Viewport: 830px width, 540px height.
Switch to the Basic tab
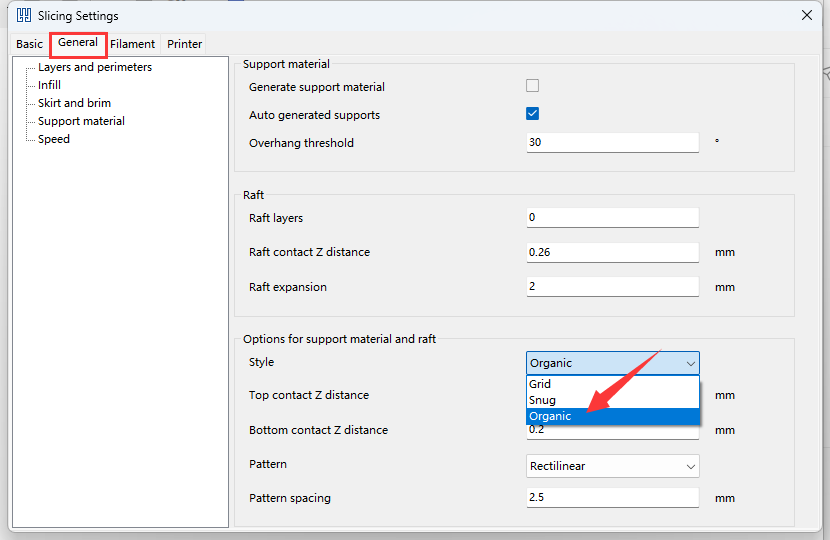coord(30,44)
